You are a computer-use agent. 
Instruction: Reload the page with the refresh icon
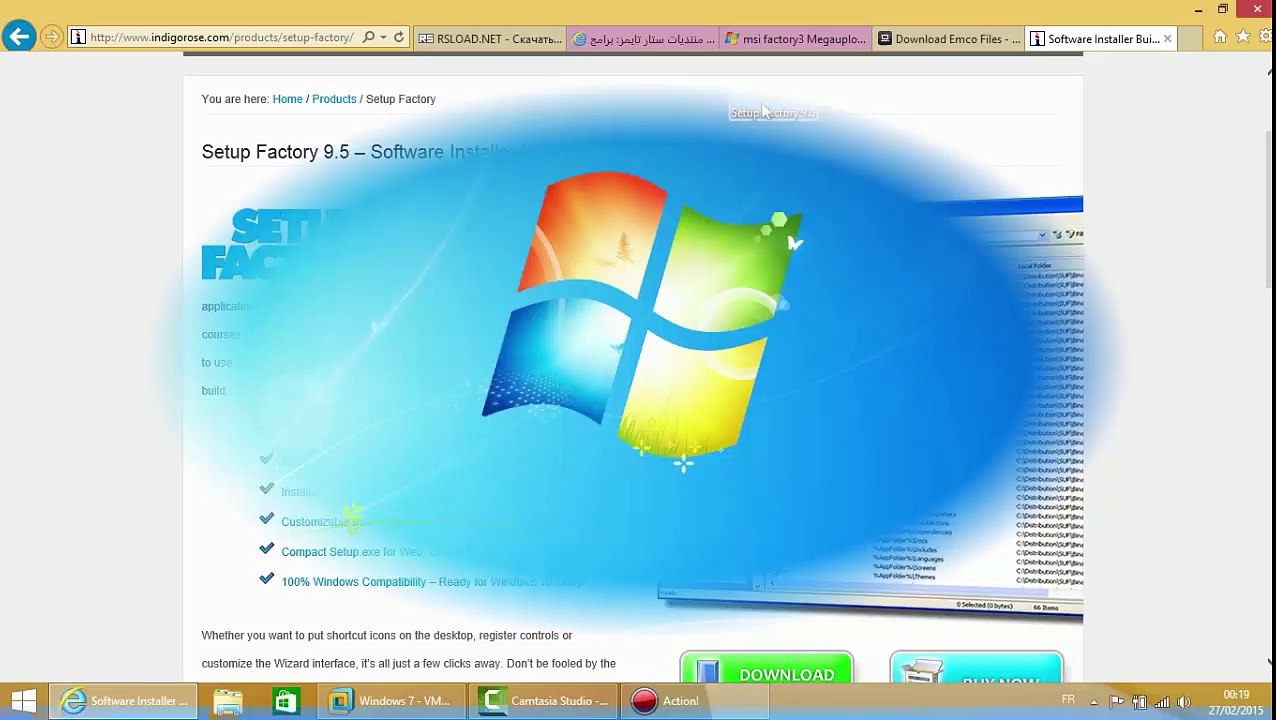pos(398,38)
